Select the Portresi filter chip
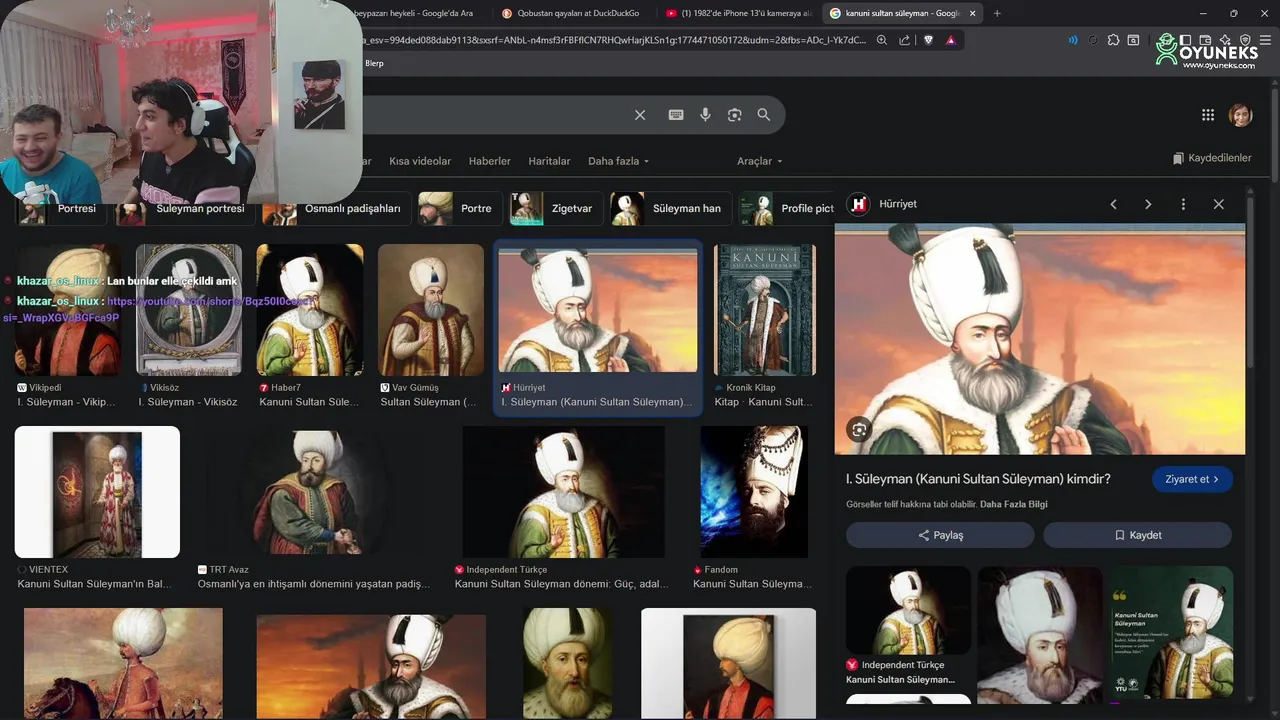The image size is (1280, 720). [59, 209]
